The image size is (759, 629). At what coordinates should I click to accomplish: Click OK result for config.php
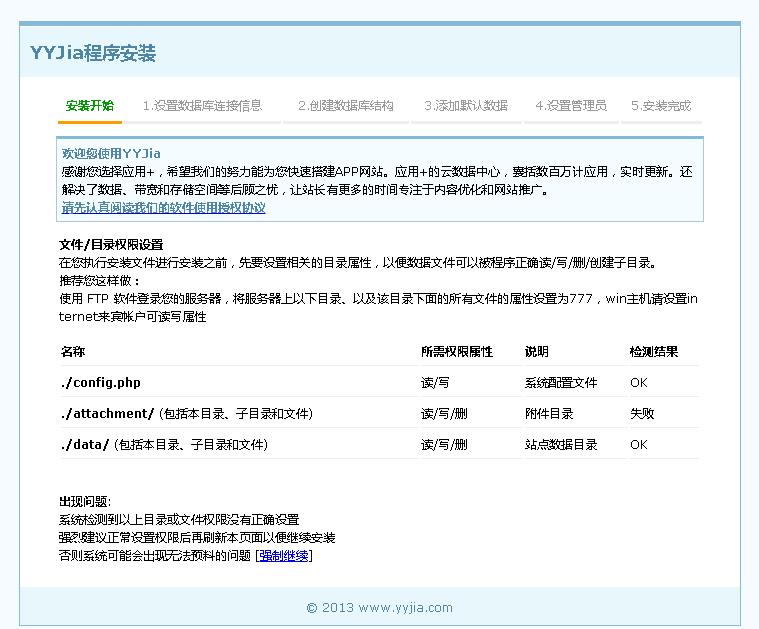pos(638,383)
